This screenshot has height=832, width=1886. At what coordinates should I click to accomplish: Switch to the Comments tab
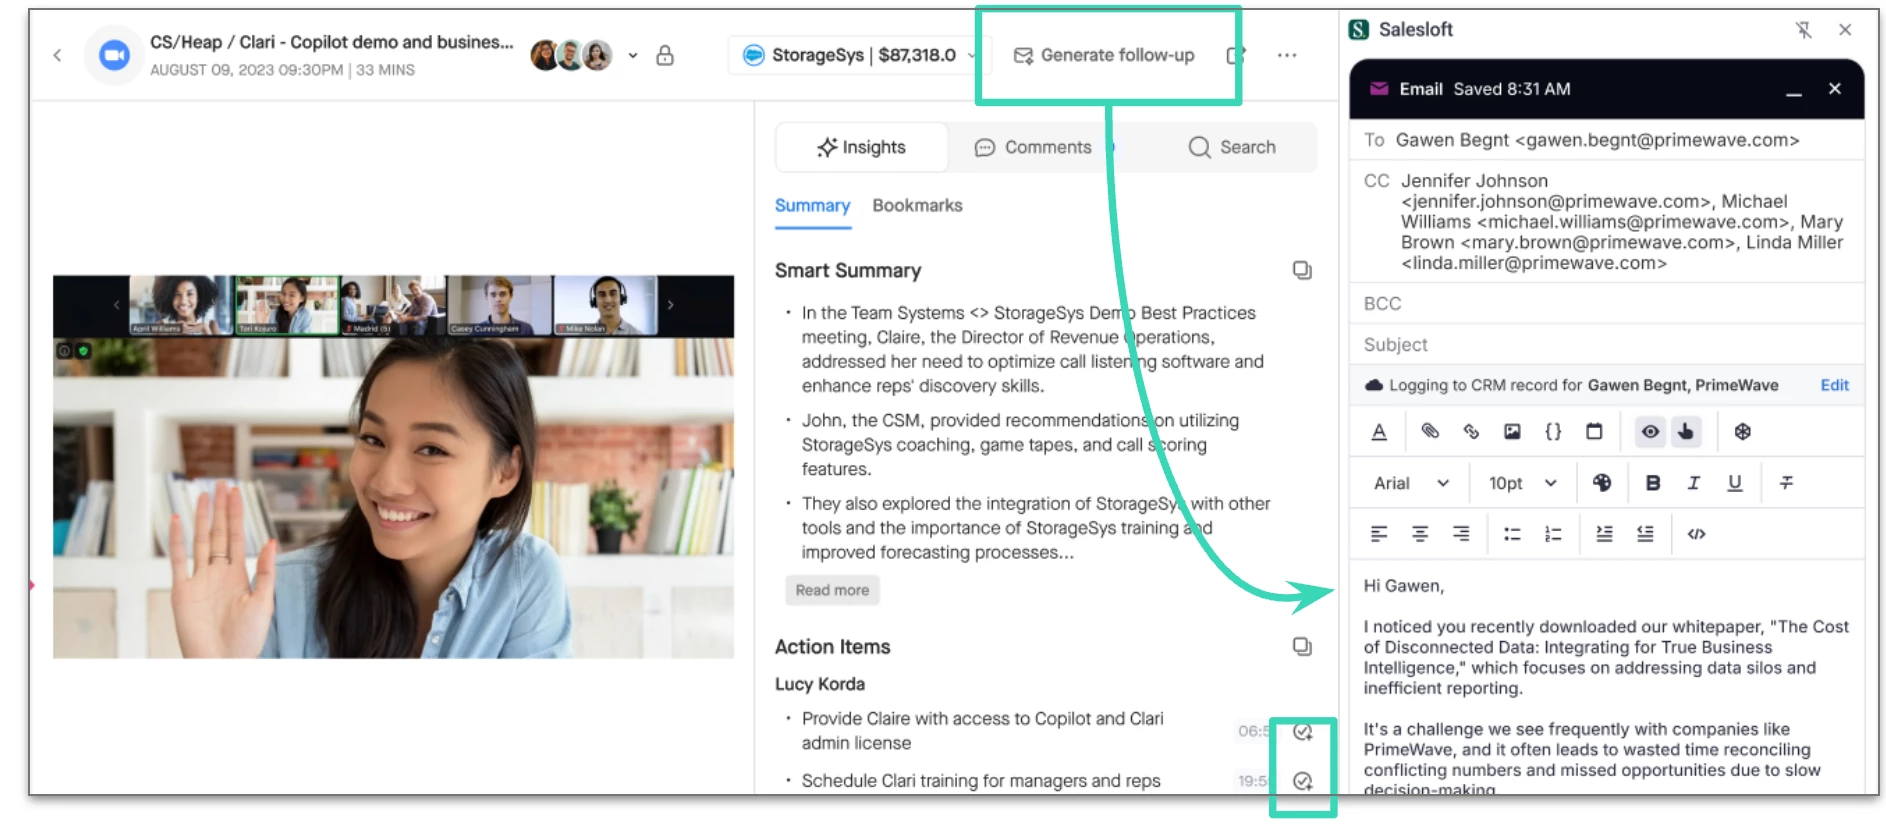1033,147
